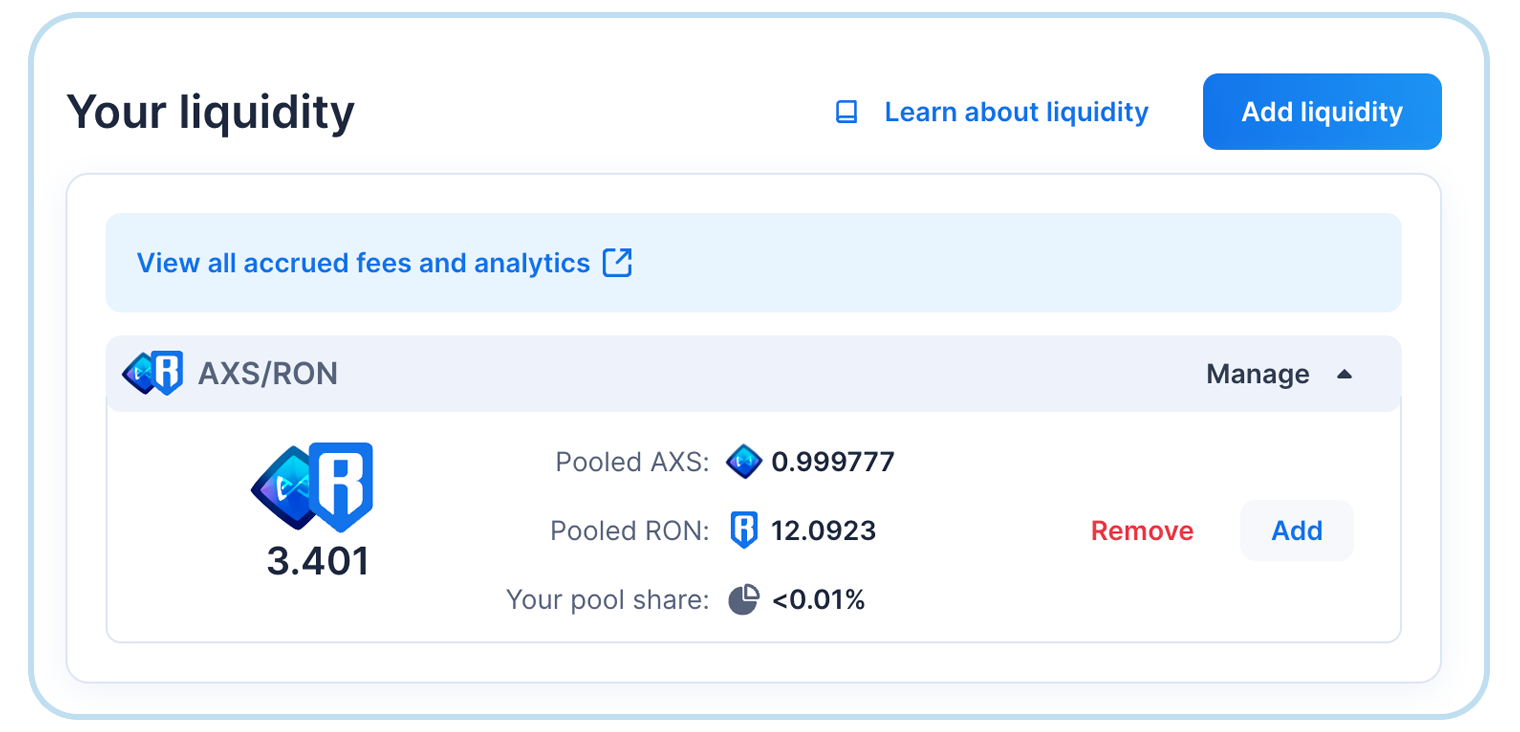The height and width of the screenshot is (732, 1520).
Task: Click the book icon beside Learn about liquidity
Action: click(846, 112)
